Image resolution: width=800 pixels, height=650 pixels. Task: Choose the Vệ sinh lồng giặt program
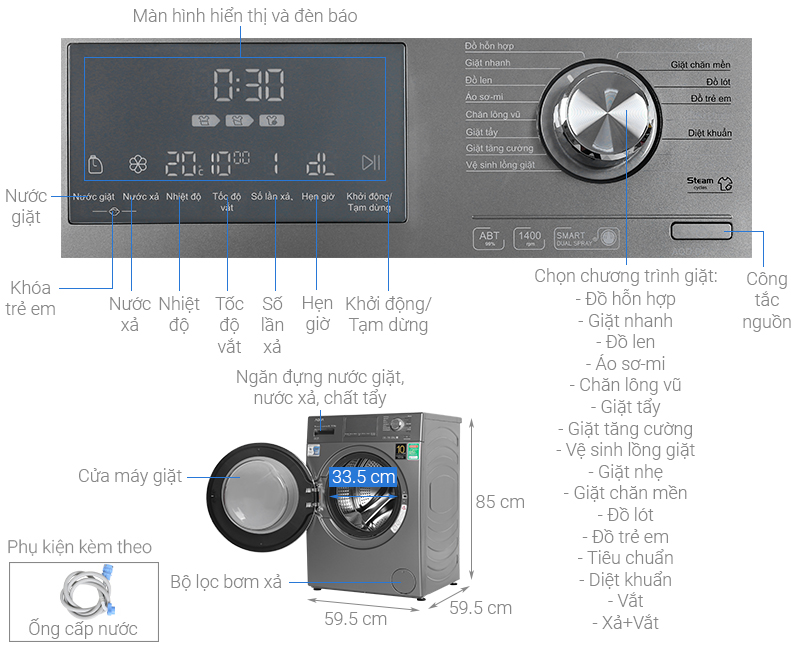[500, 164]
